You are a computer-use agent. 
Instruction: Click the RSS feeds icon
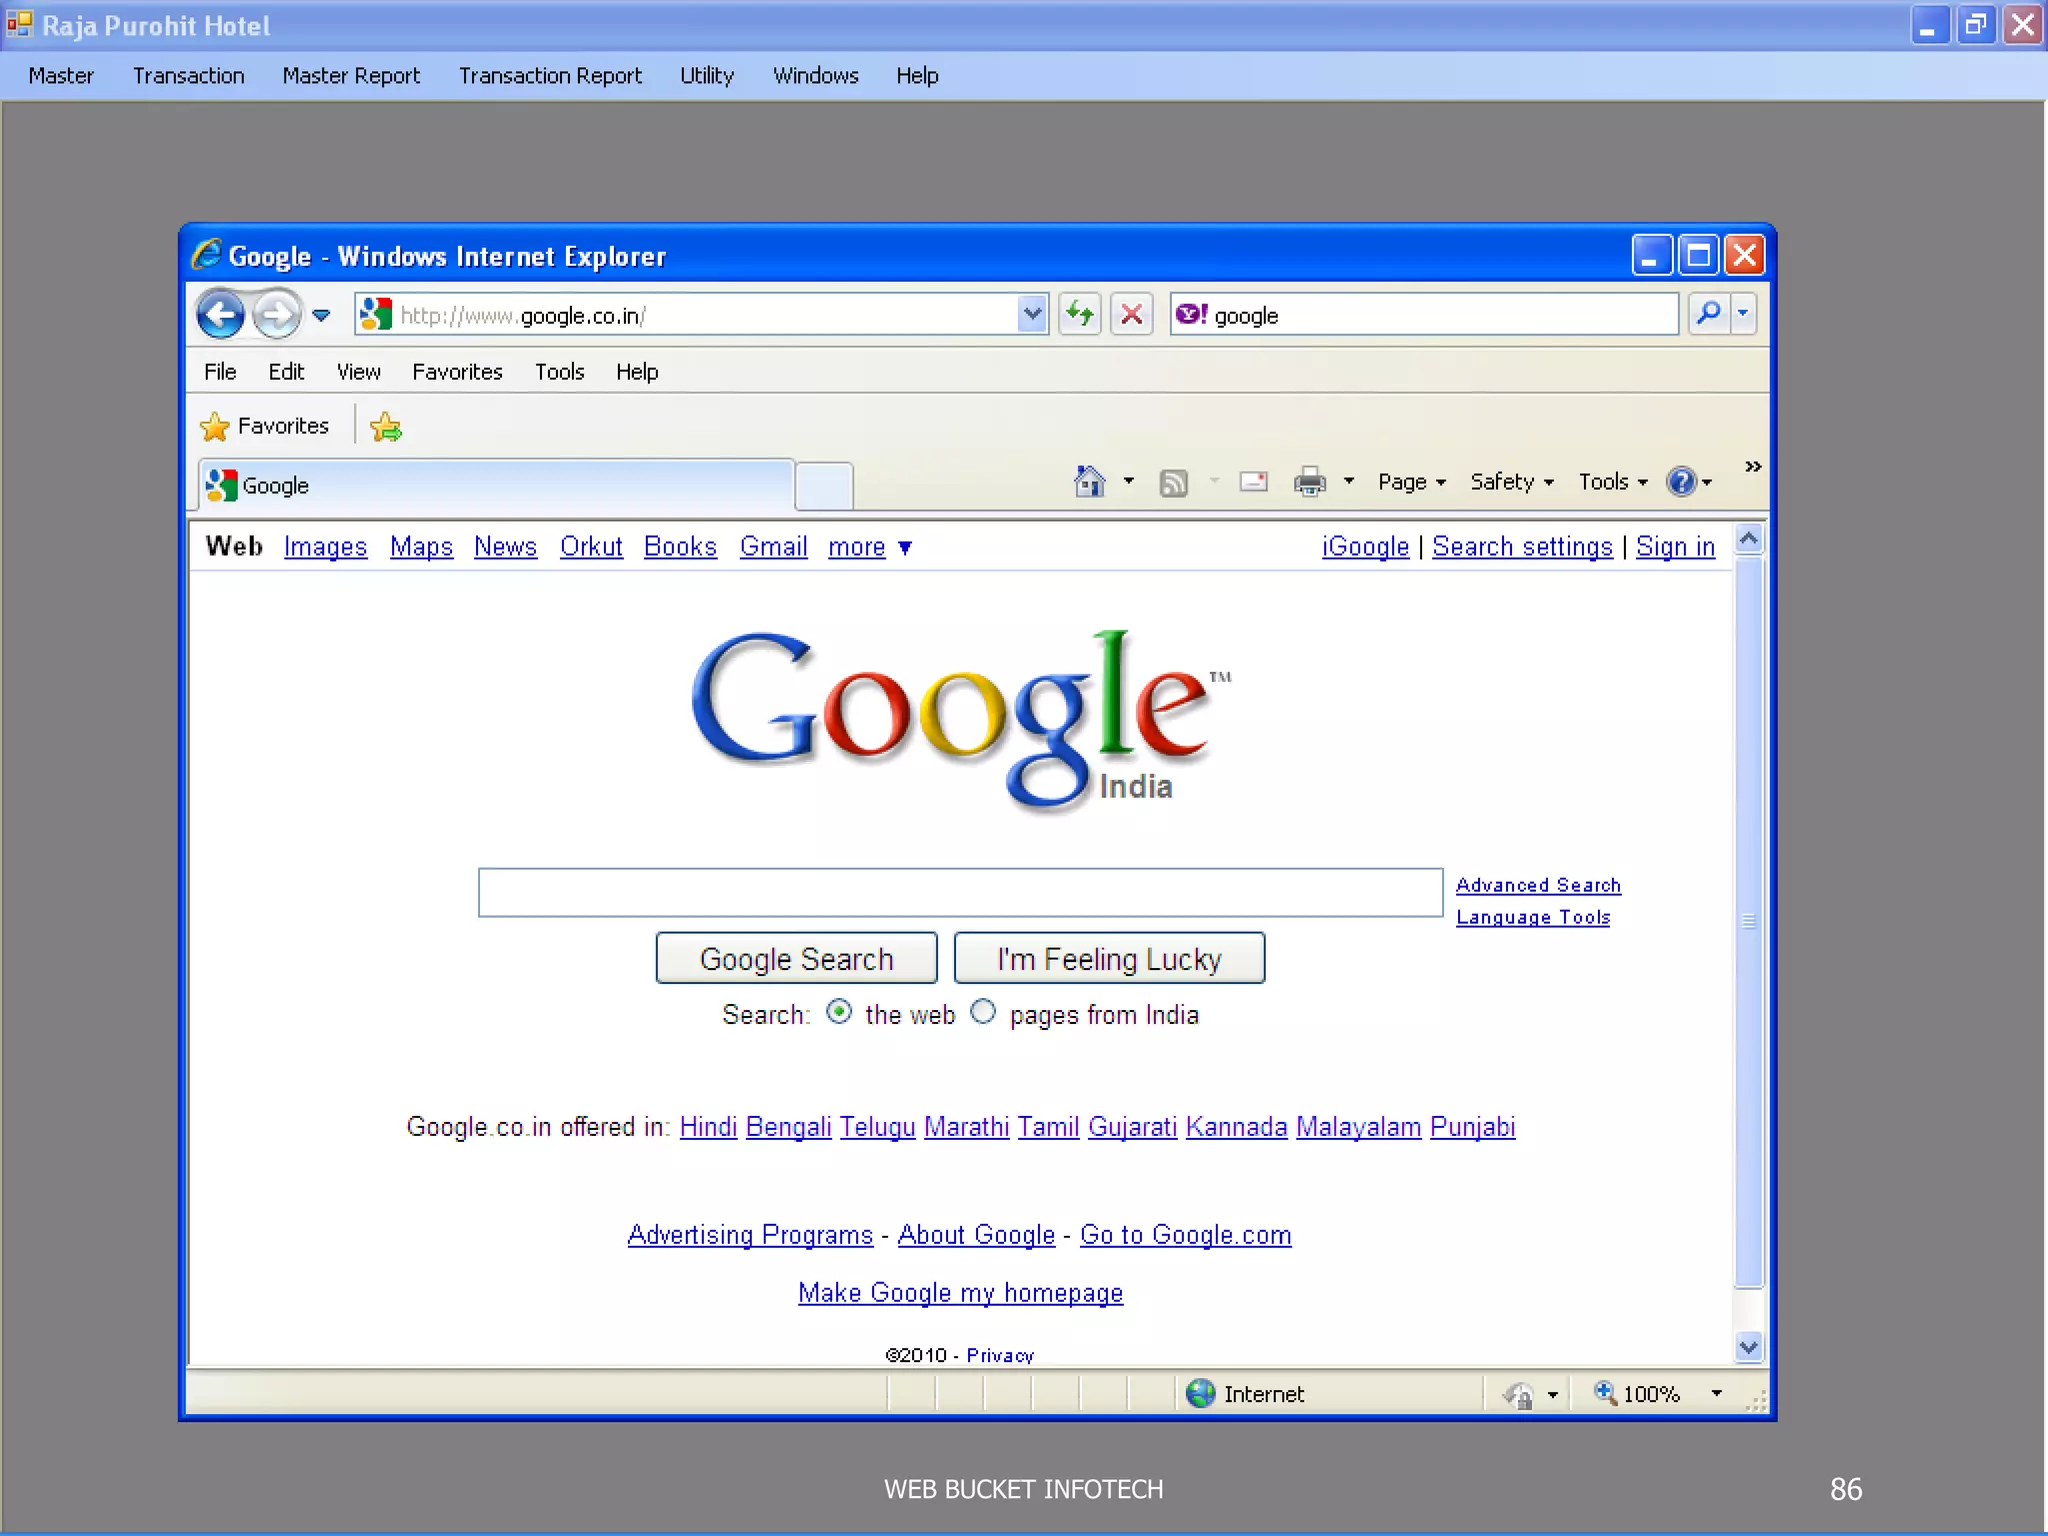[1174, 483]
